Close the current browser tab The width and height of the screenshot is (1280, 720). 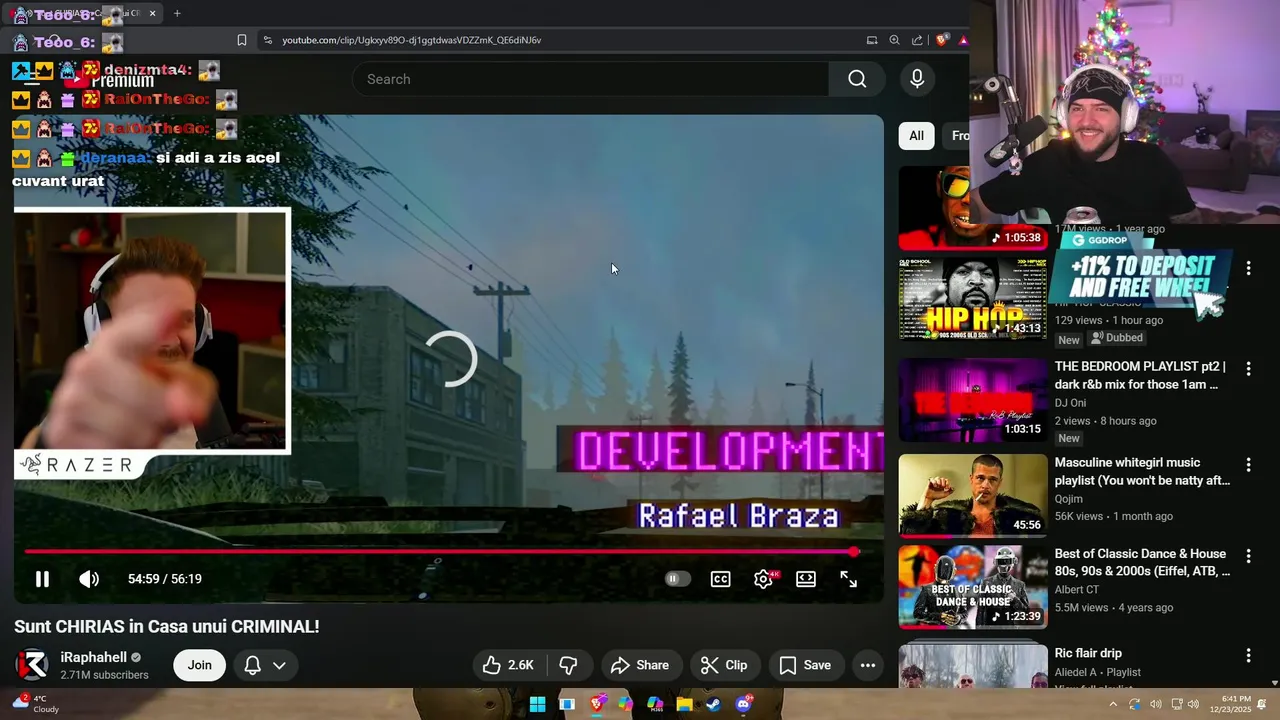[x=151, y=13]
